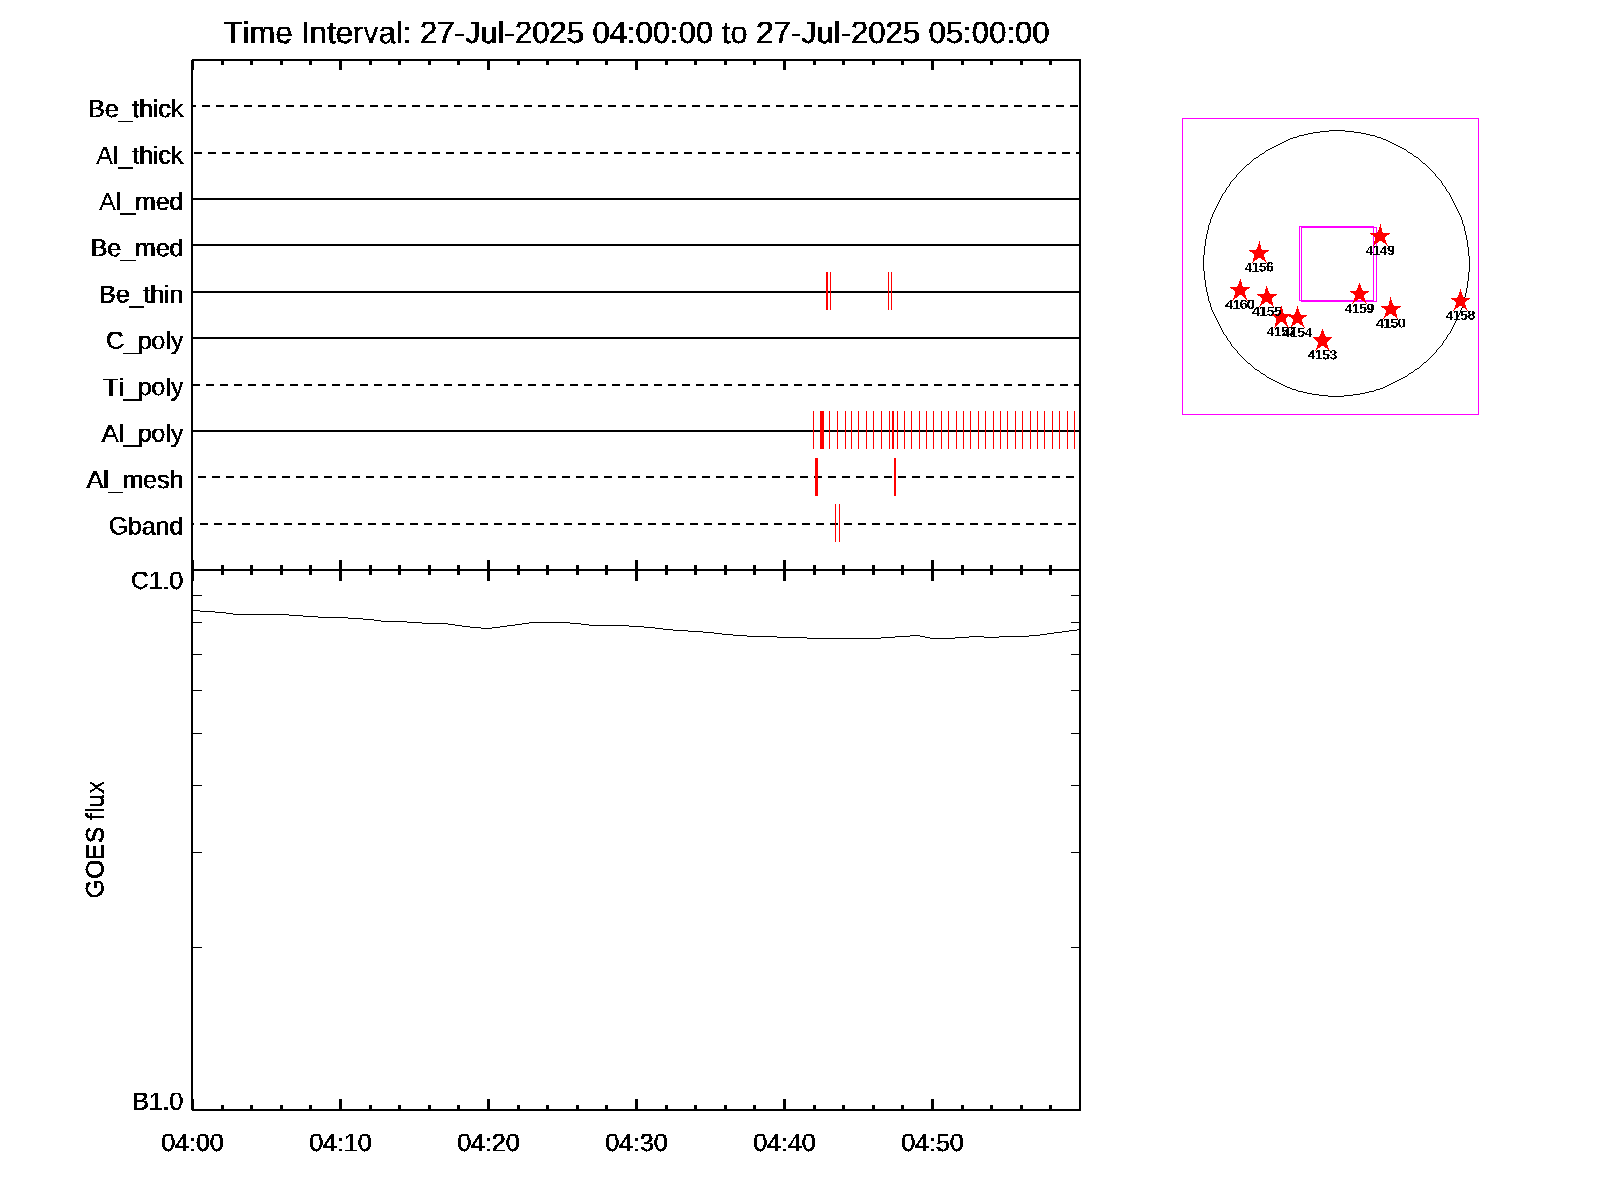Viewport: 1600px width, 1200px height.
Task: Click the Gband exposure marker near 04:43
Action: pos(837,523)
